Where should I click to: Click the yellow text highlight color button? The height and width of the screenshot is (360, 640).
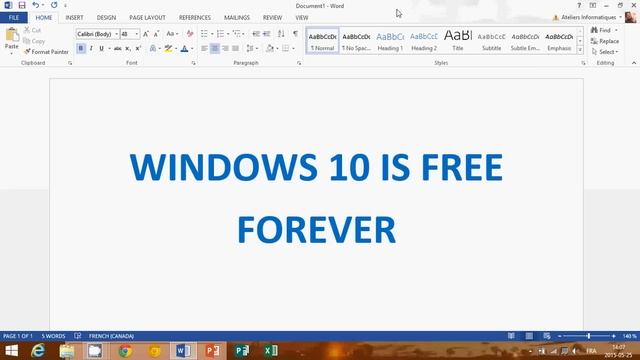pos(168,49)
